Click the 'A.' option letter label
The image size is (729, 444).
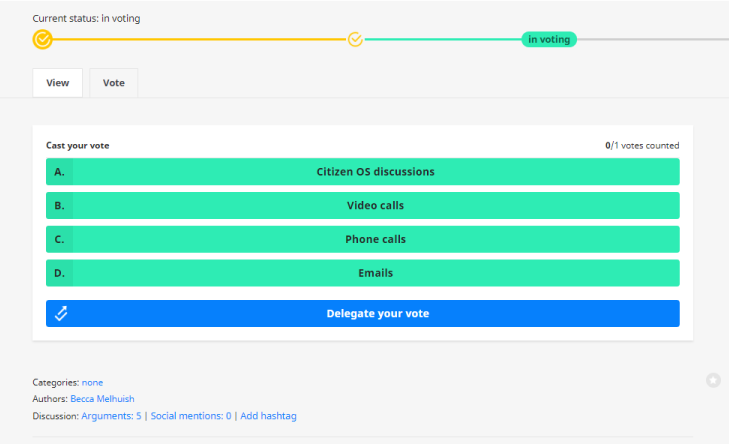[60, 172]
